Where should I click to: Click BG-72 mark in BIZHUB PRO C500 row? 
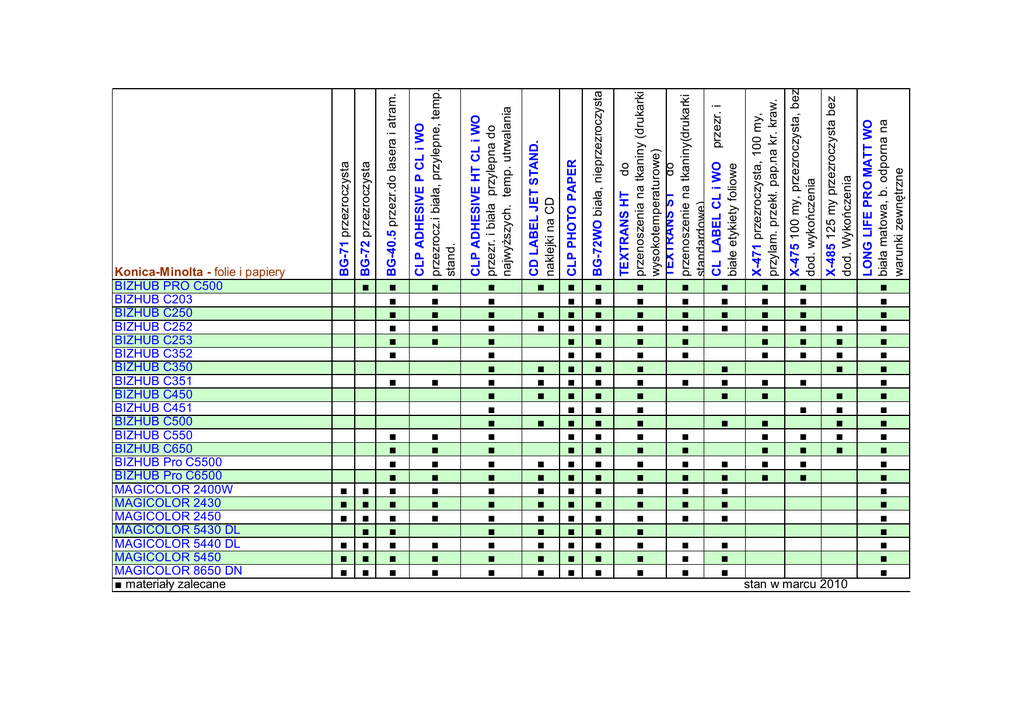tap(366, 287)
